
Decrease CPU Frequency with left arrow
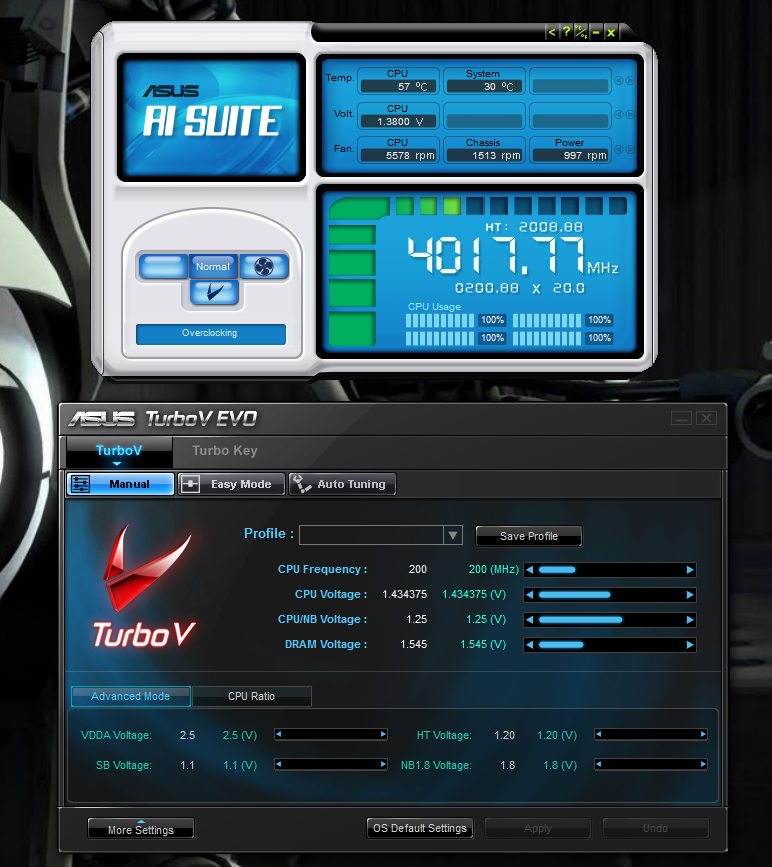[530, 570]
